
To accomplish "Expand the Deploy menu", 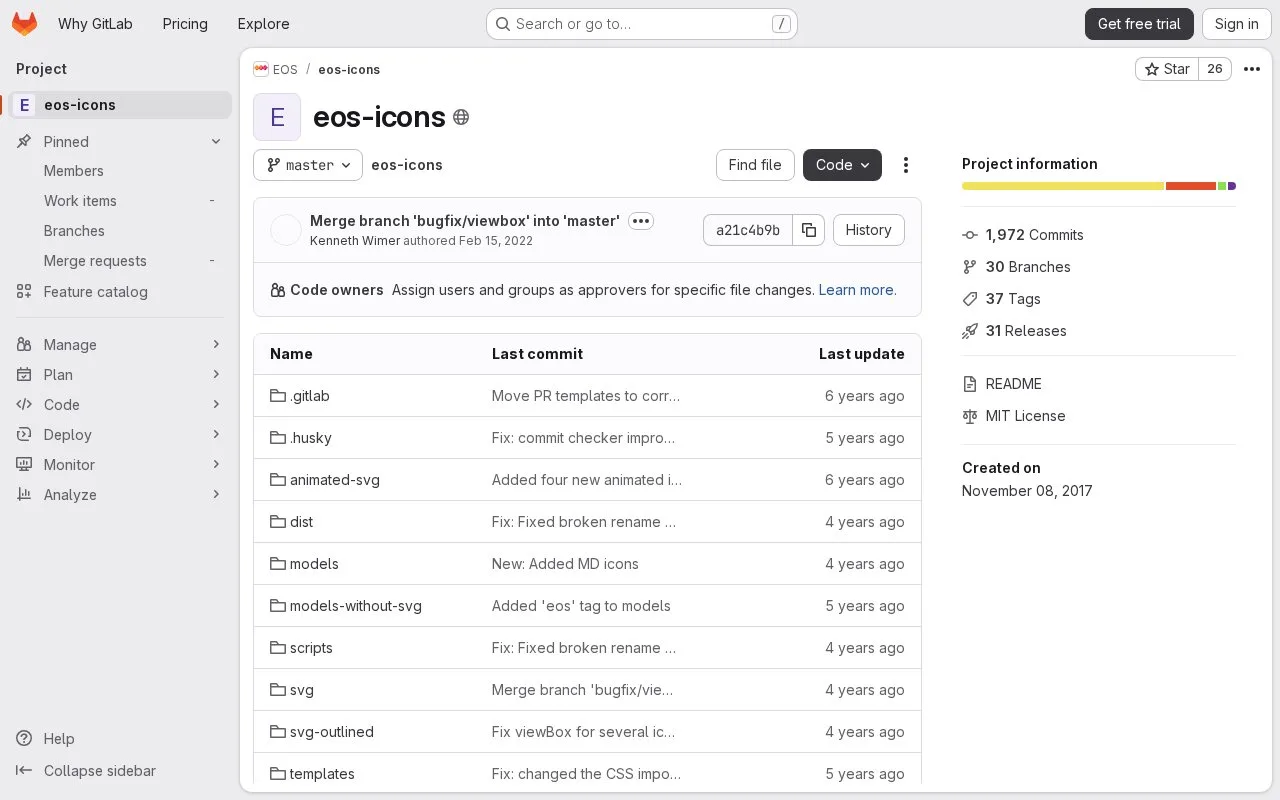I will click(120, 435).
